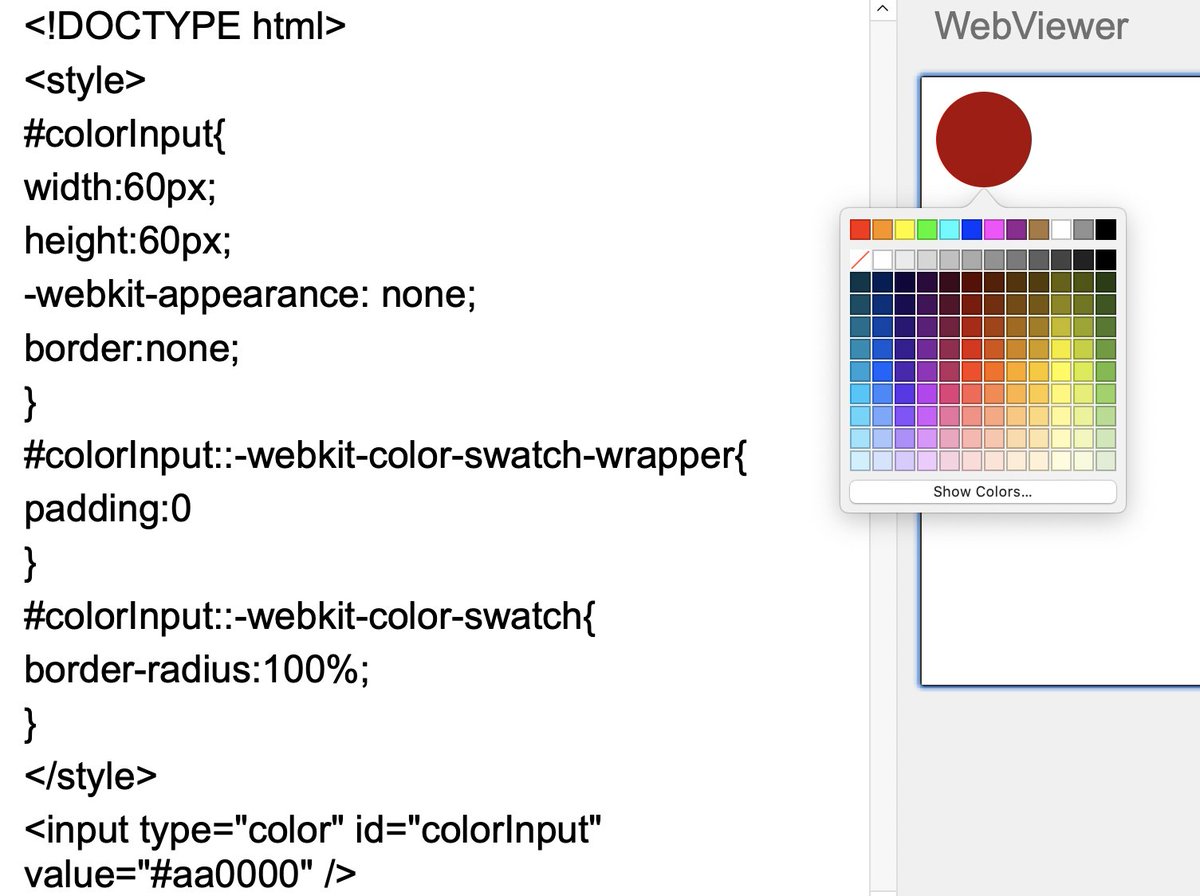
Task: Open the Show Colors… panel
Action: [982, 491]
